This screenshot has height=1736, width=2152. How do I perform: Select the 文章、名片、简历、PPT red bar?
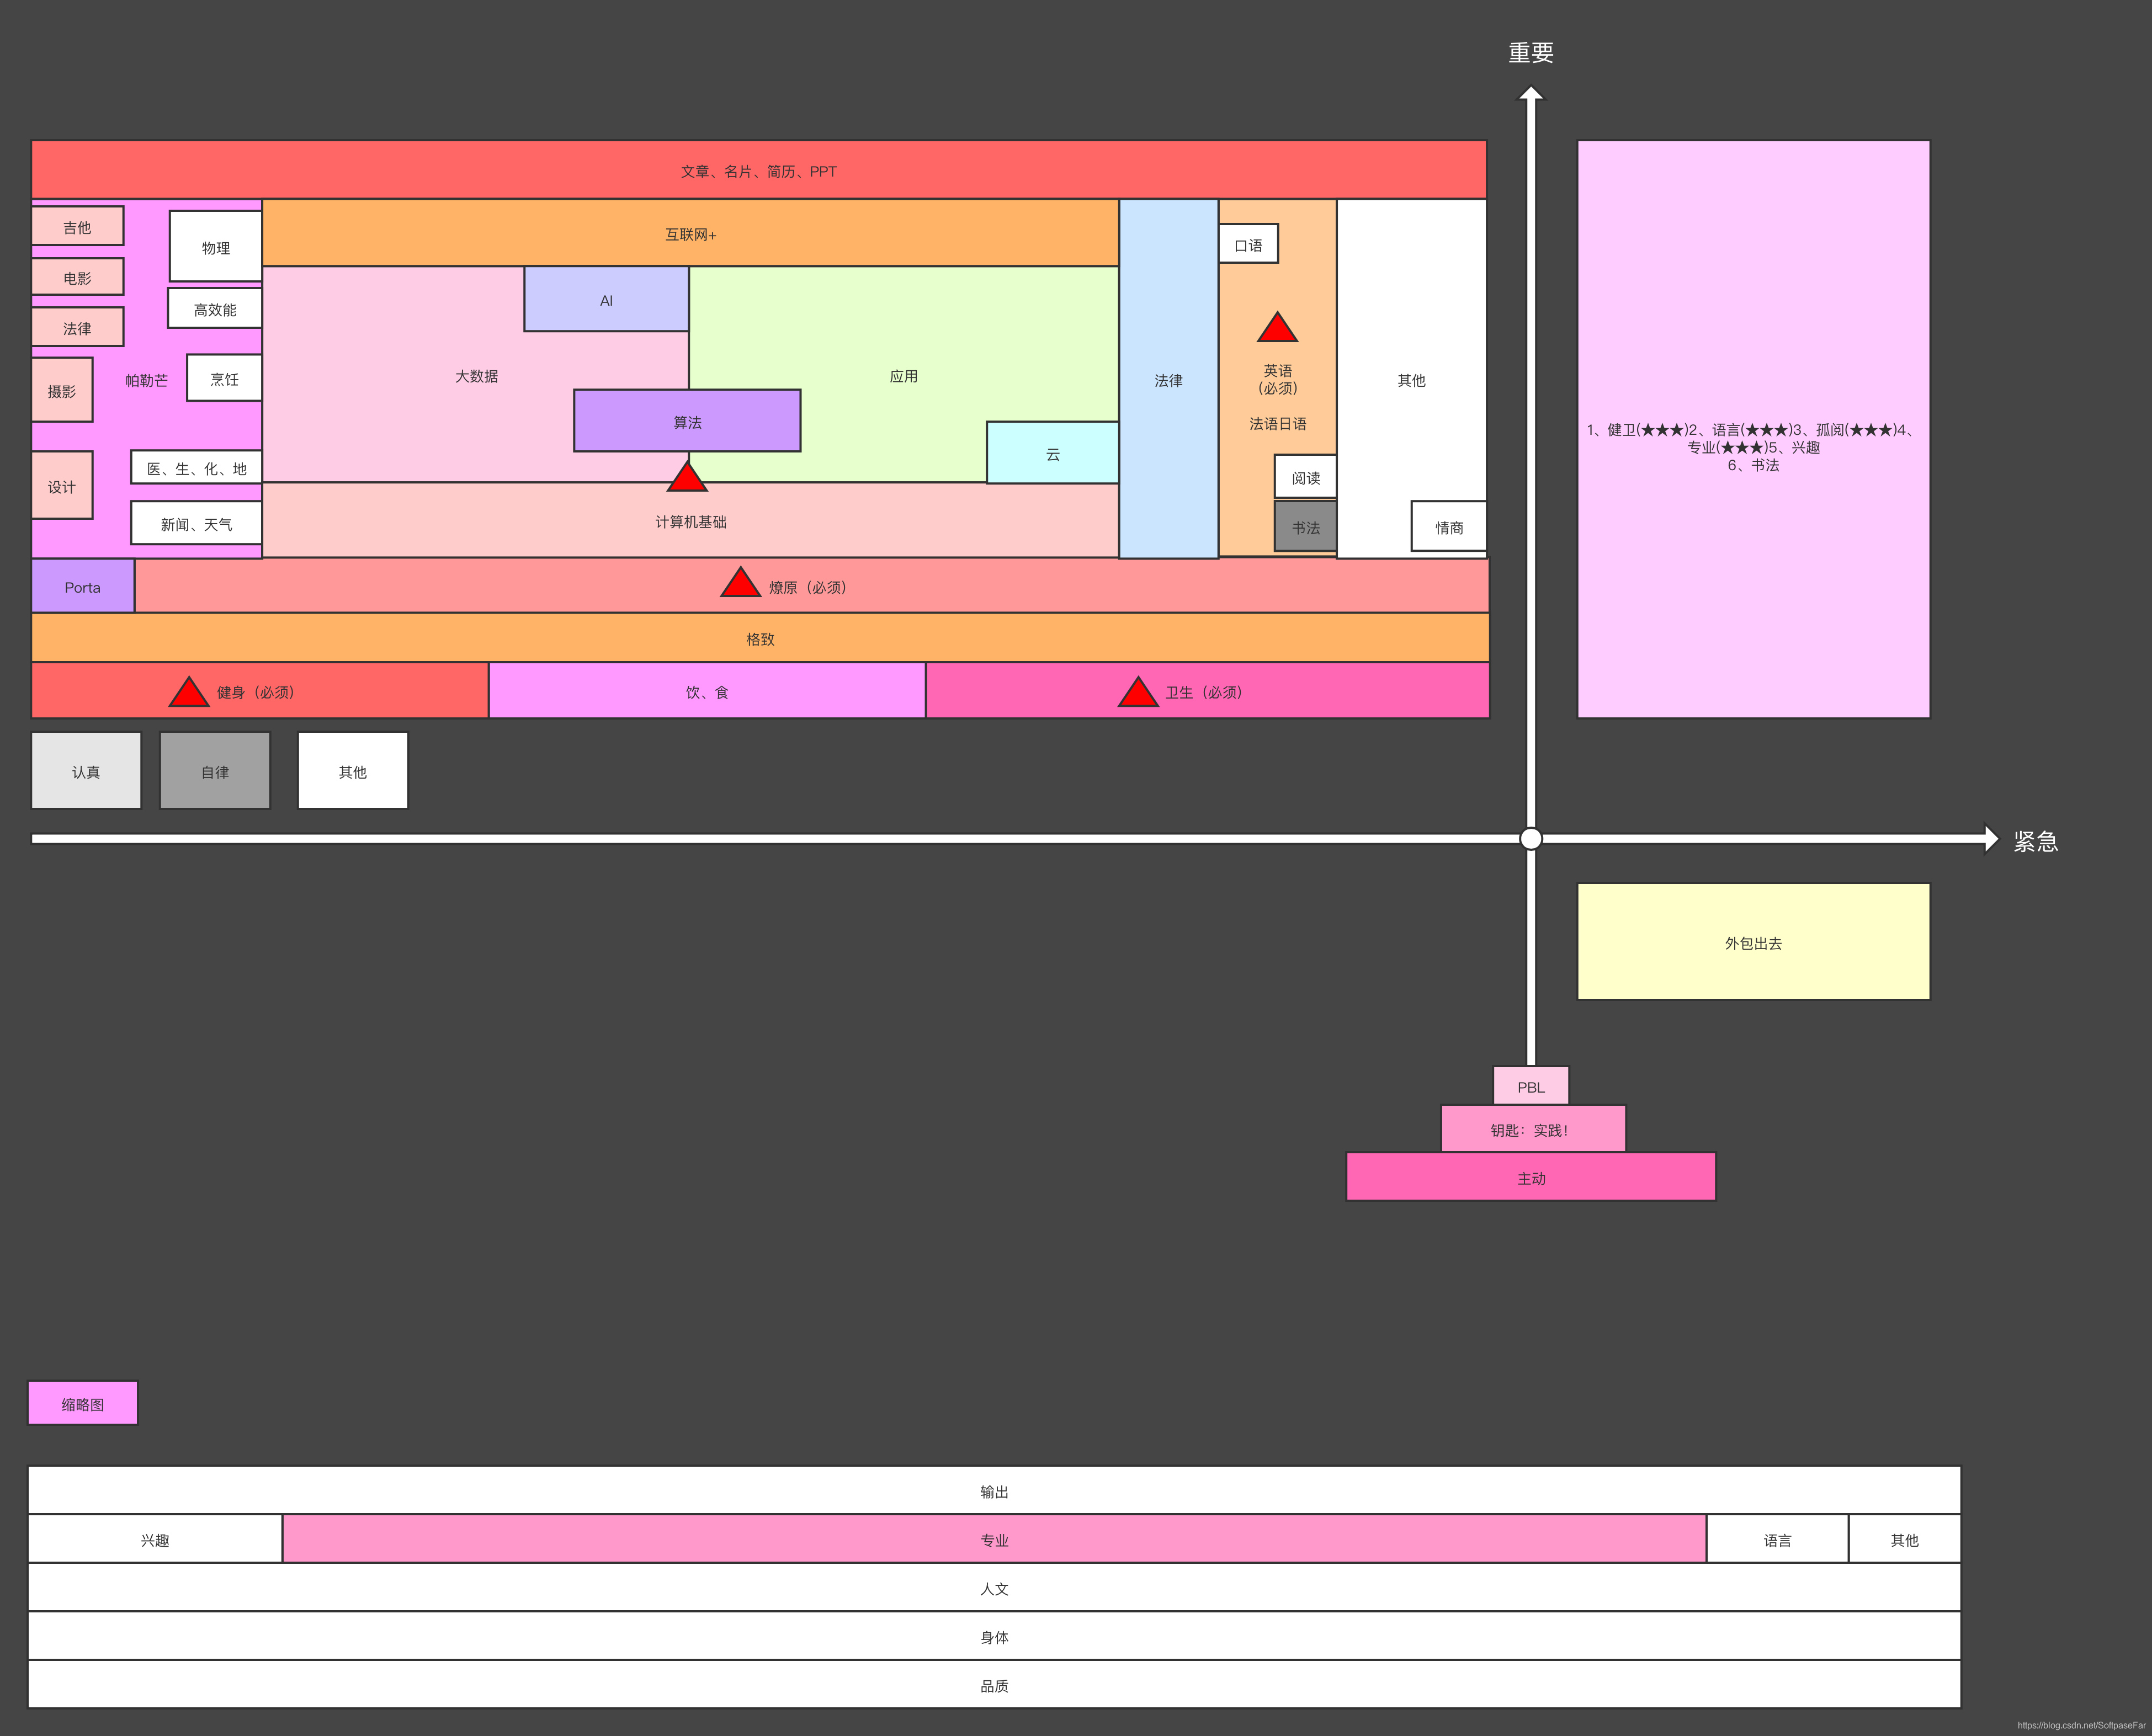(758, 170)
